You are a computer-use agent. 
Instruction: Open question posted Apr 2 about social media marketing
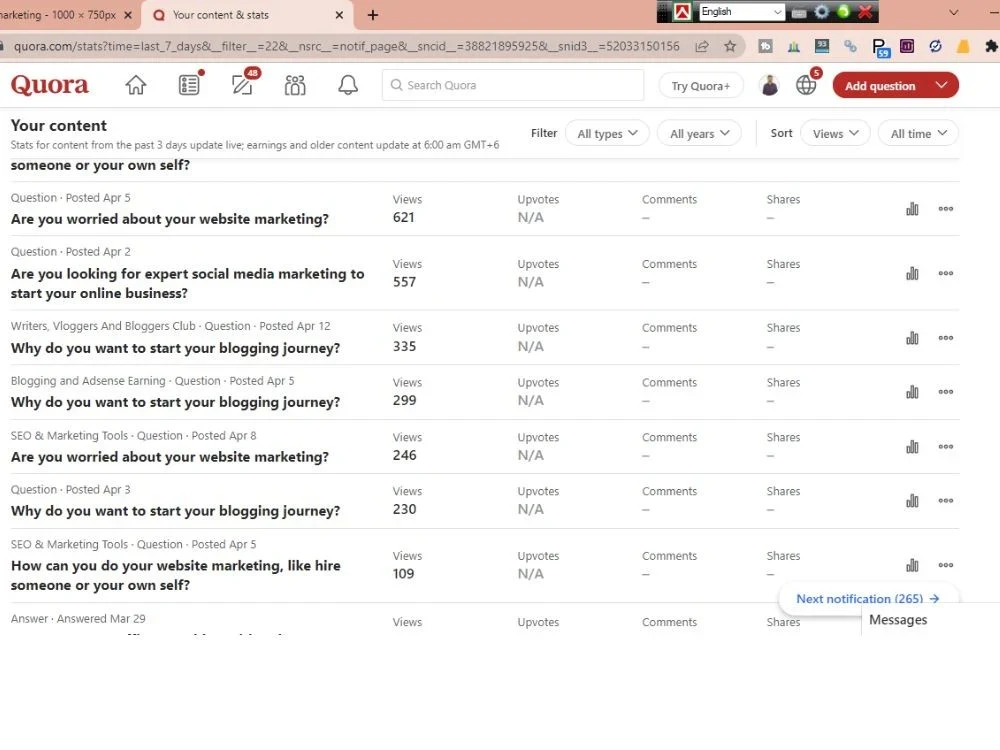[188, 283]
